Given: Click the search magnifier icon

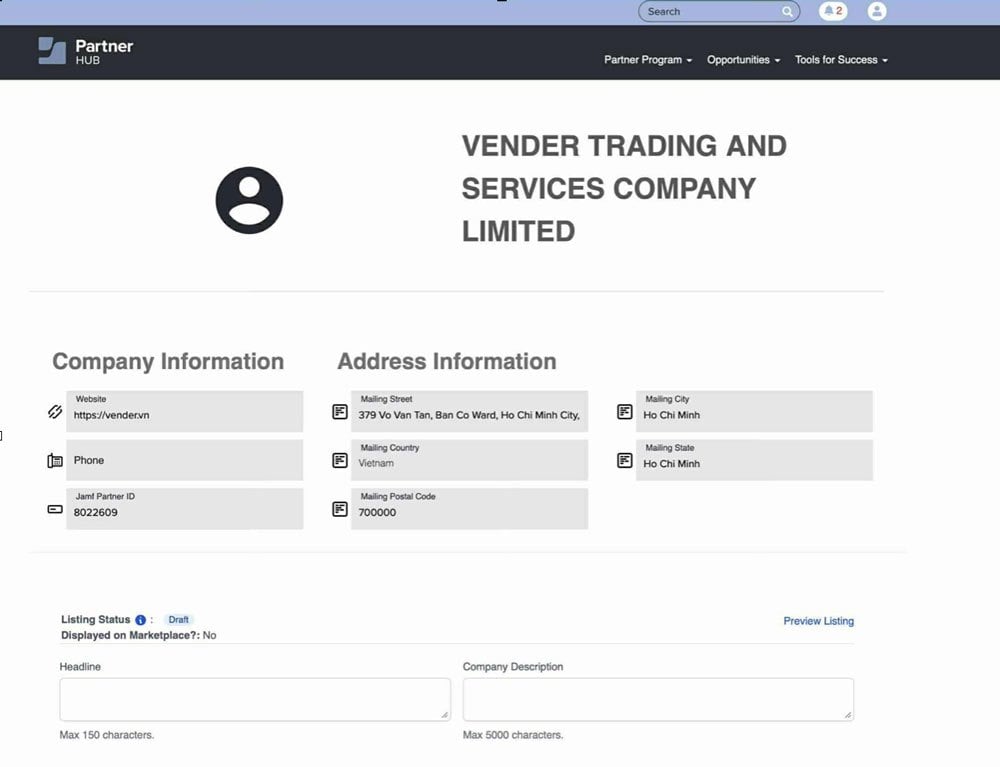Looking at the screenshot, I should 788,11.
